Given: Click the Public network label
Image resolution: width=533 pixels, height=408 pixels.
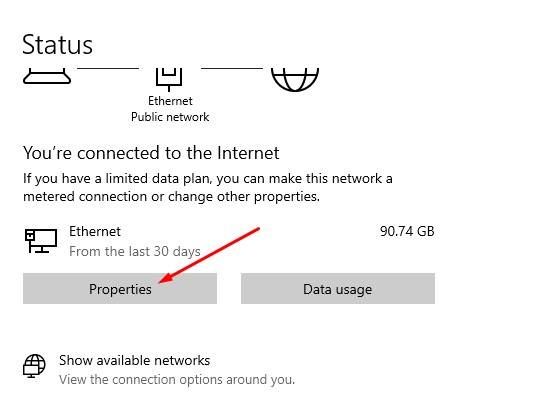Looking at the screenshot, I should [170, 117].
